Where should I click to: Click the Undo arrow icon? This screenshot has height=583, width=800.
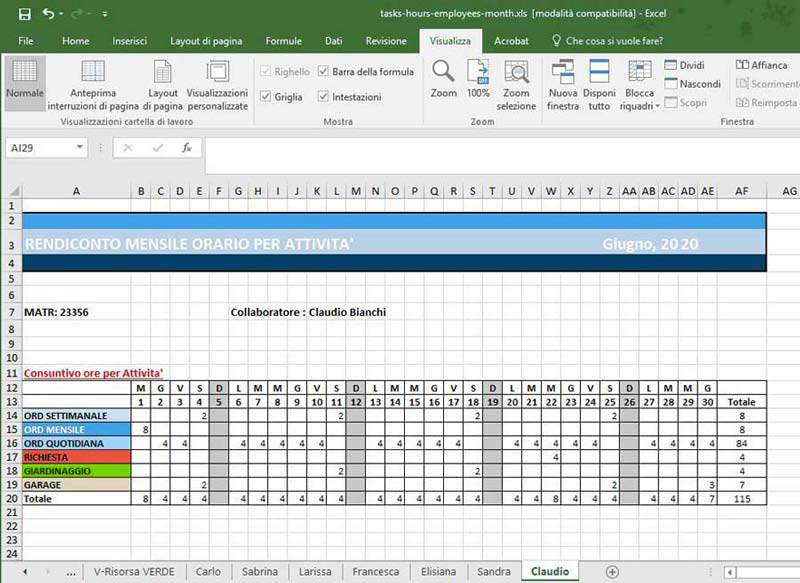tap(48, 14)
